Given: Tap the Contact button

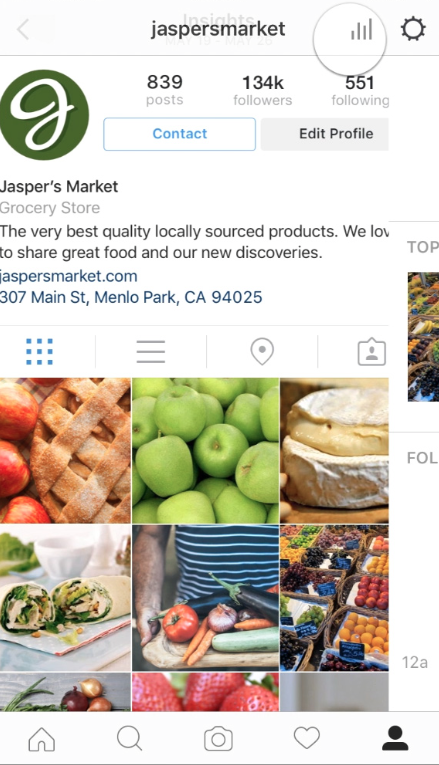Looking at the screenshot, I should click(180, 134).
